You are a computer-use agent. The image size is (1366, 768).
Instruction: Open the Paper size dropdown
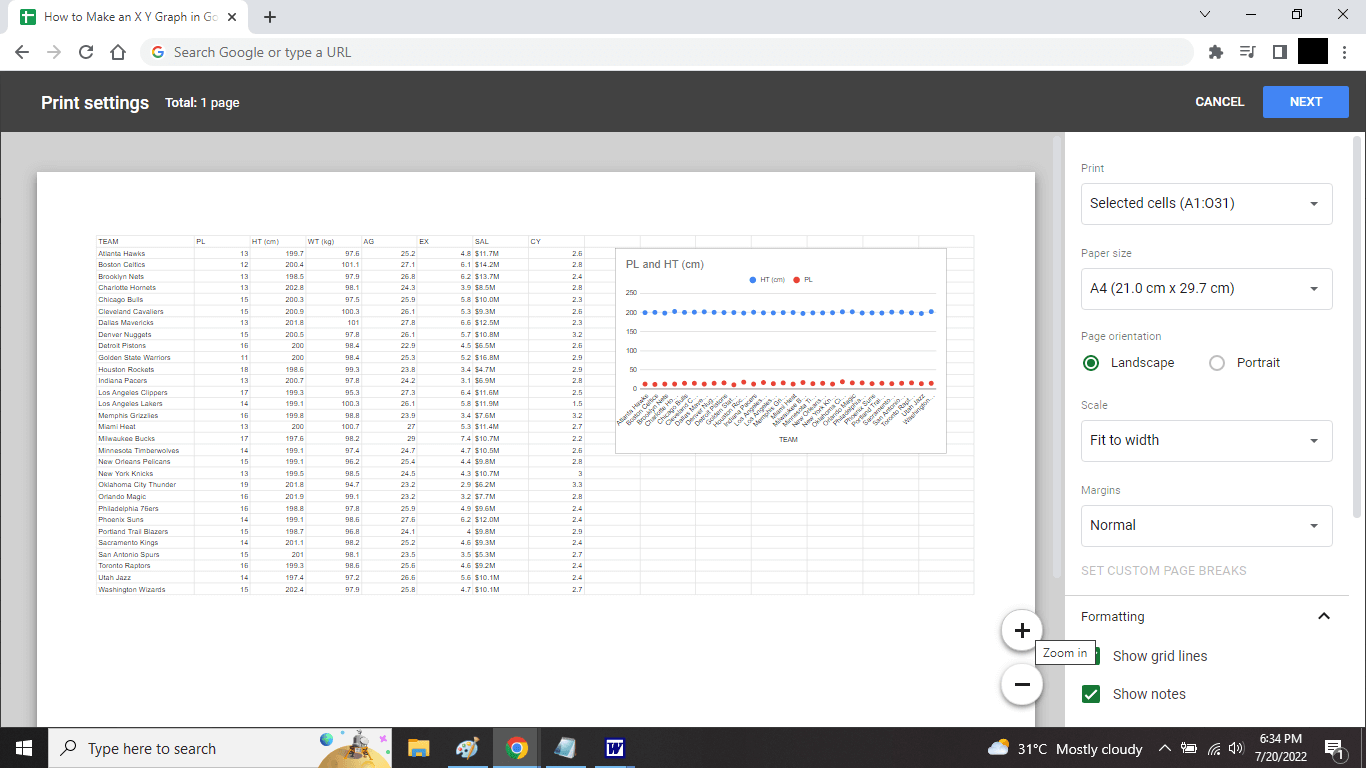(1206, 289)
